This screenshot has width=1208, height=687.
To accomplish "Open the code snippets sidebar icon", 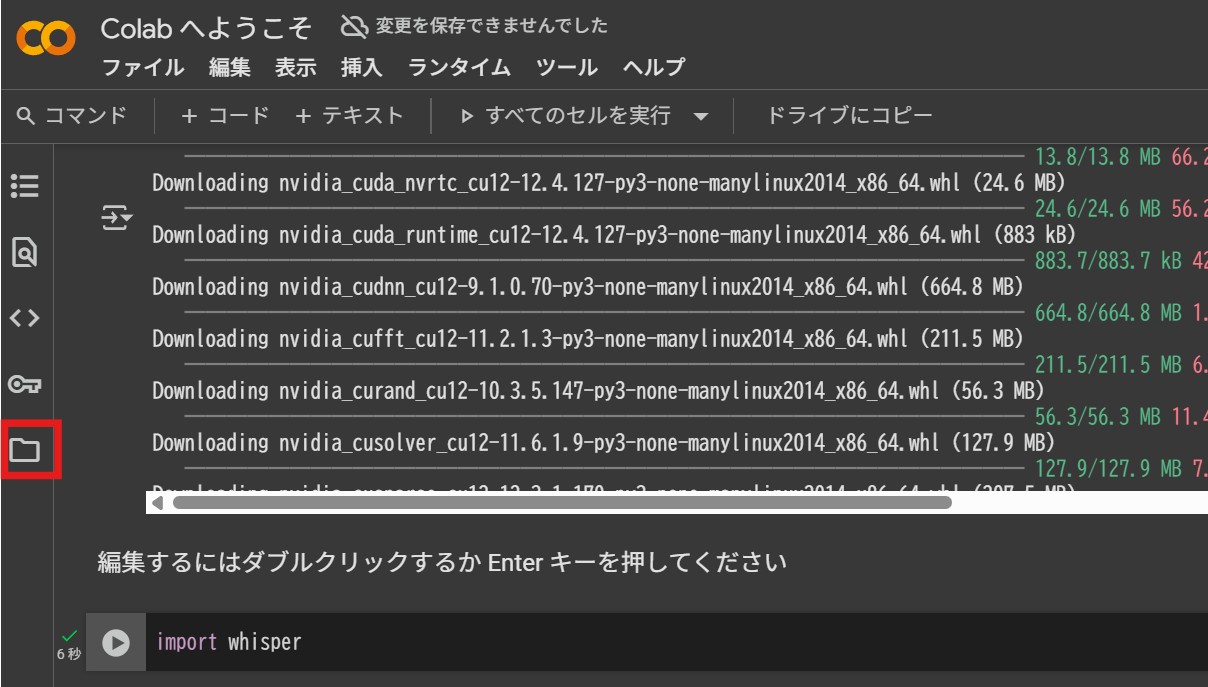I will click(24, 318).
